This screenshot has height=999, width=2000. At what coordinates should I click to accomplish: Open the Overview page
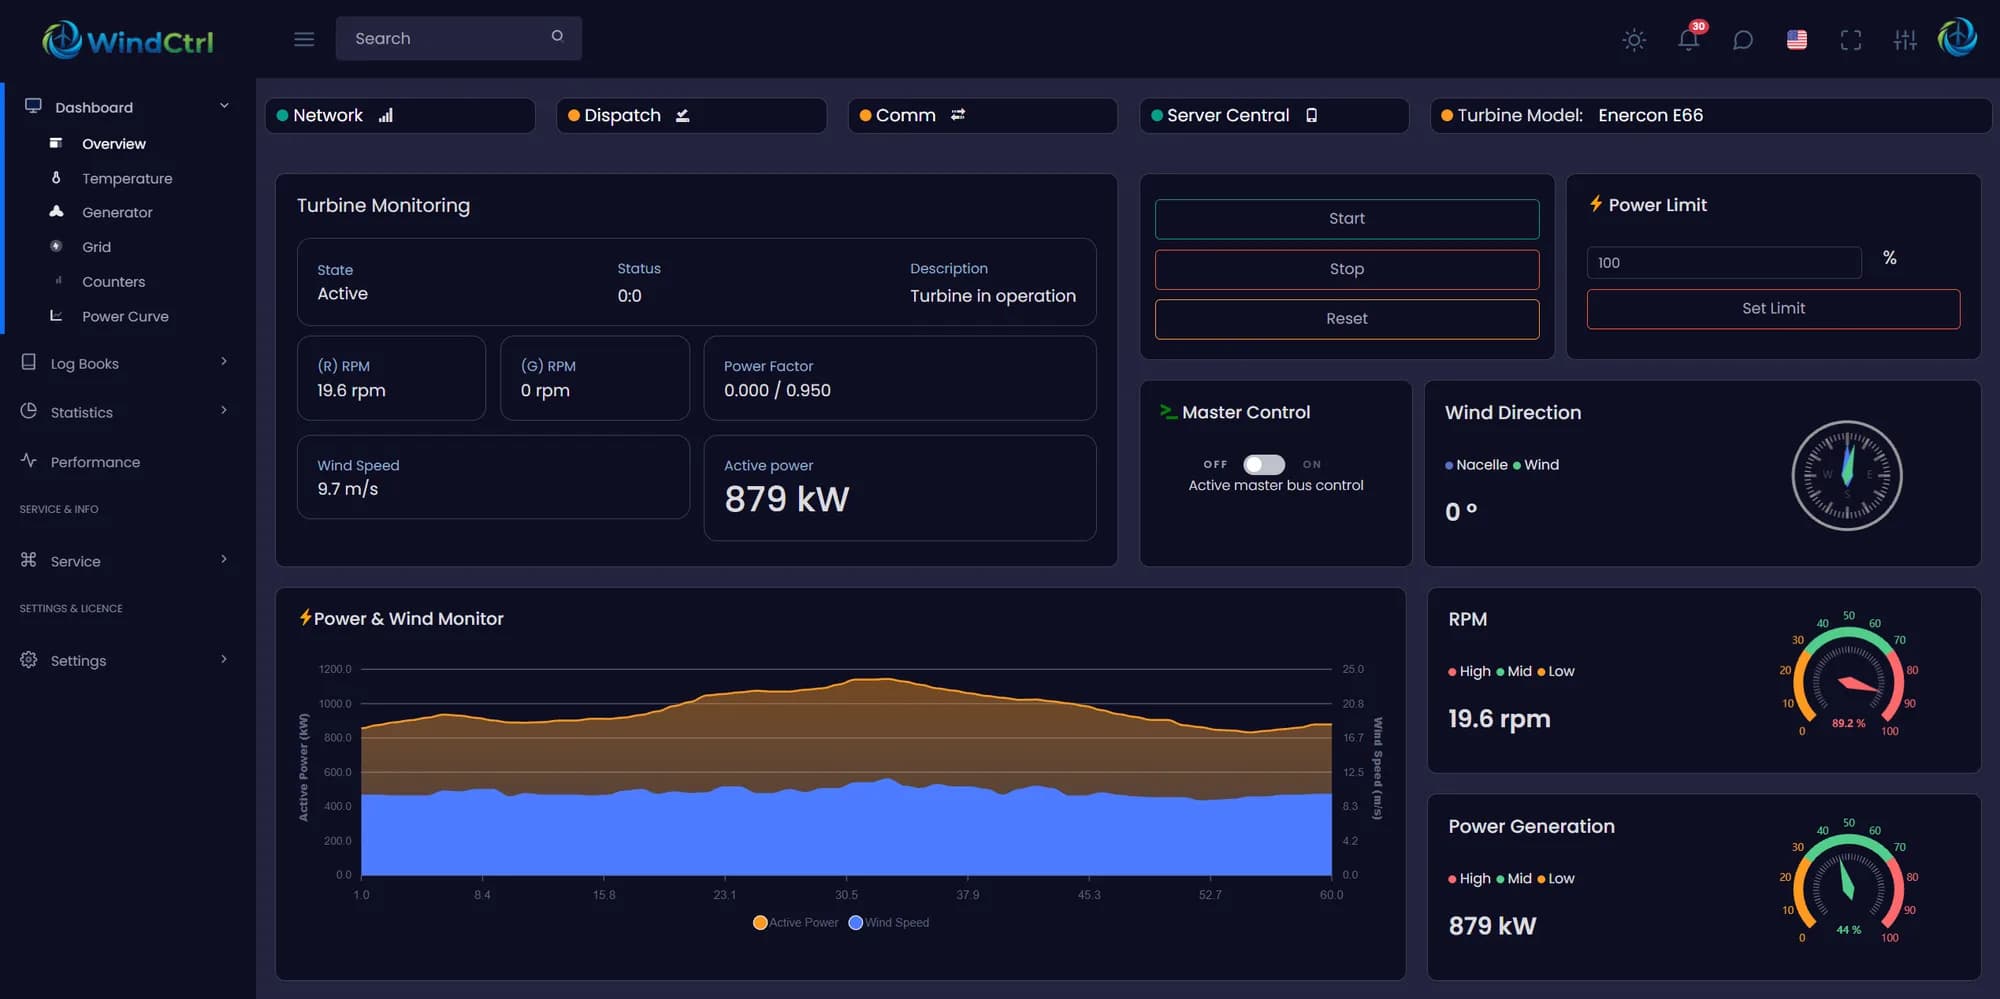tap(114, 143)
